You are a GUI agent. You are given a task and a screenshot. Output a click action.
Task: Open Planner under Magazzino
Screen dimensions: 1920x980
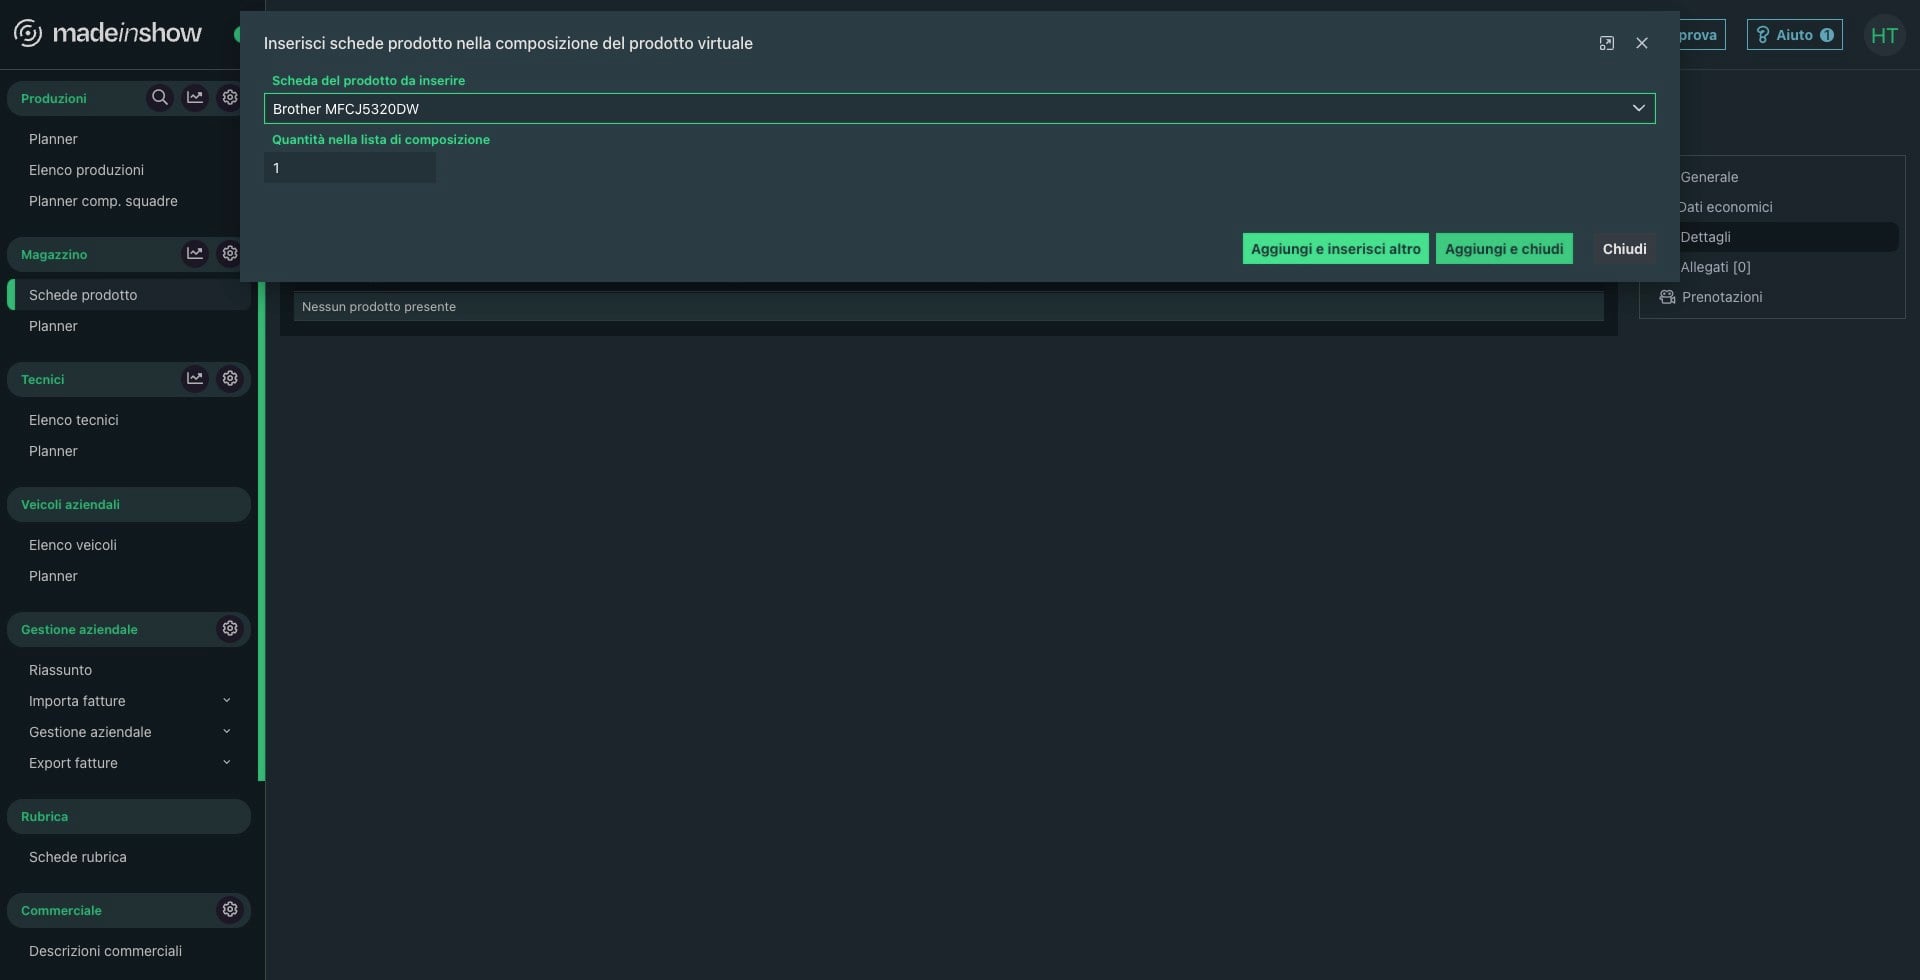pyautogui.click(x=53, y=326)
